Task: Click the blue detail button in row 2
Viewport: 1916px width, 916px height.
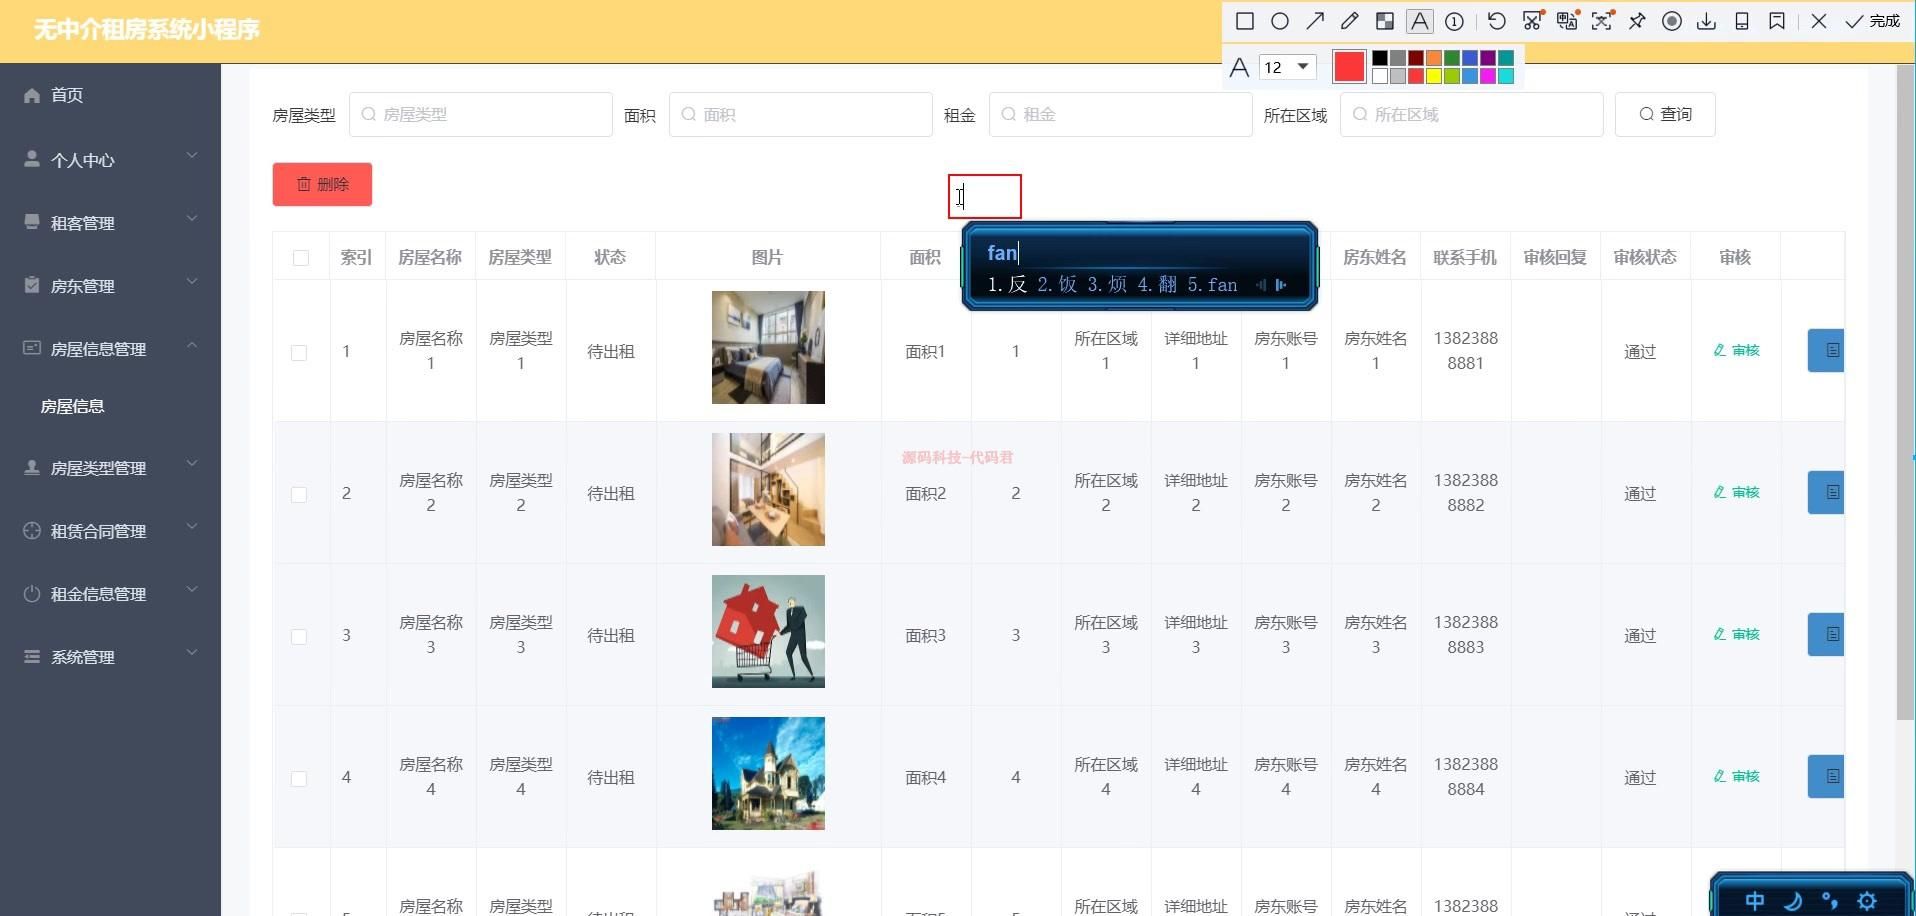Action: click(1826, 492)
